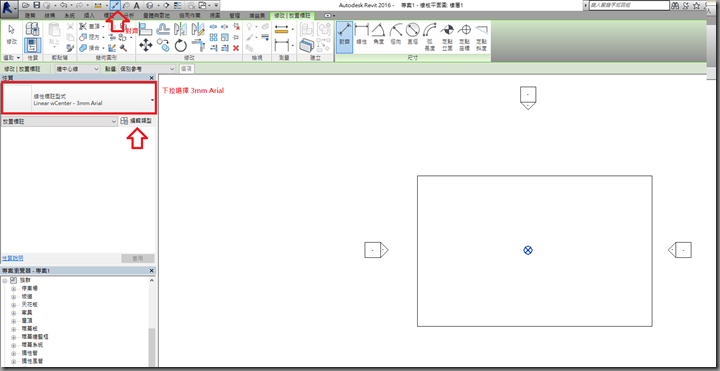This screenshot has height=371, width=720.
Task: Toggle Thin Lines icon in quick access toolbar
Action: 178,6
